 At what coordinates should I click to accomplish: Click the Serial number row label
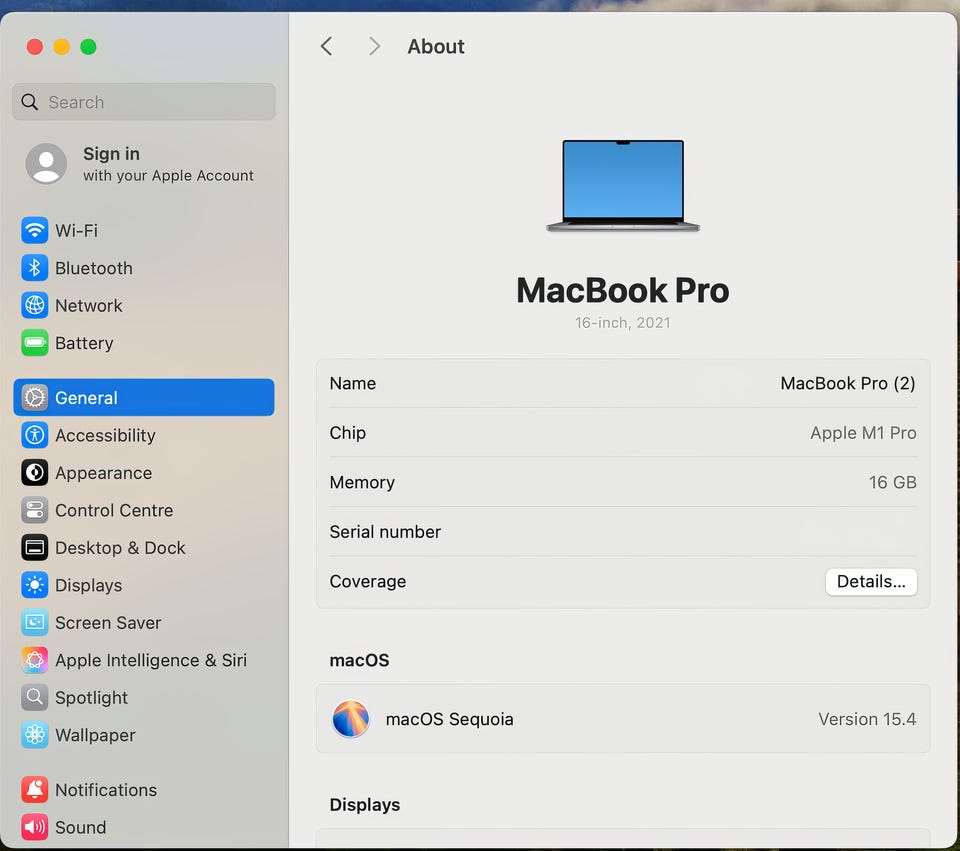click(385, 532)
